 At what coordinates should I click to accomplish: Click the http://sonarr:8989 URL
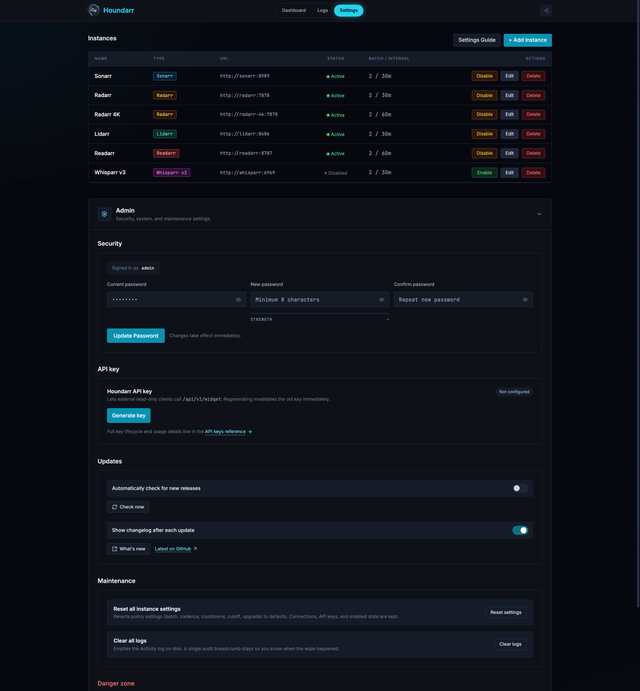245,76
